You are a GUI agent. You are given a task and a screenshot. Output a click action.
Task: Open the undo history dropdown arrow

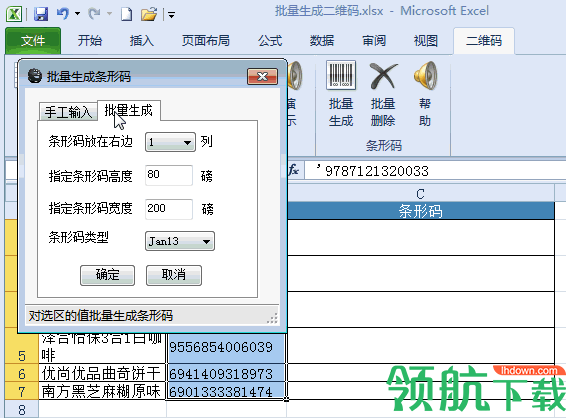point(77,14)
